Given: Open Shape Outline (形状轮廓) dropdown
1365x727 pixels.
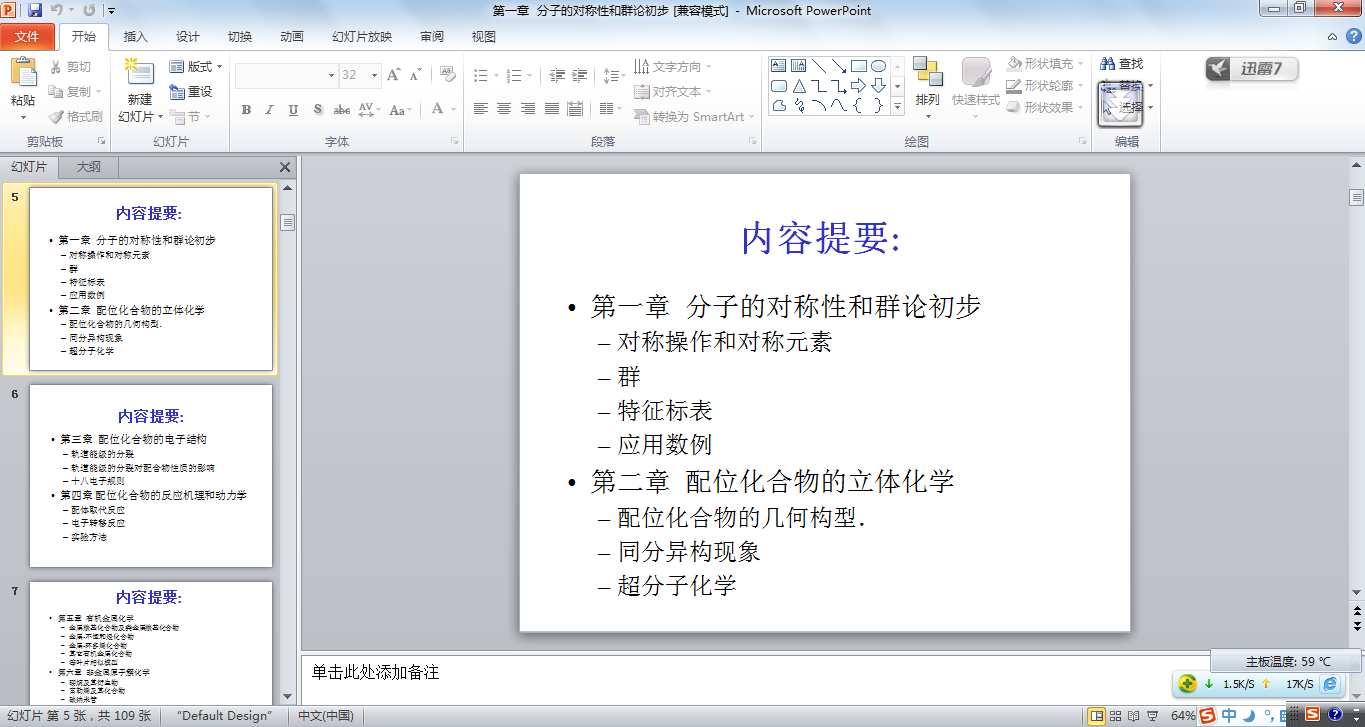Looking at the screenshot, I should [1044, 86].
